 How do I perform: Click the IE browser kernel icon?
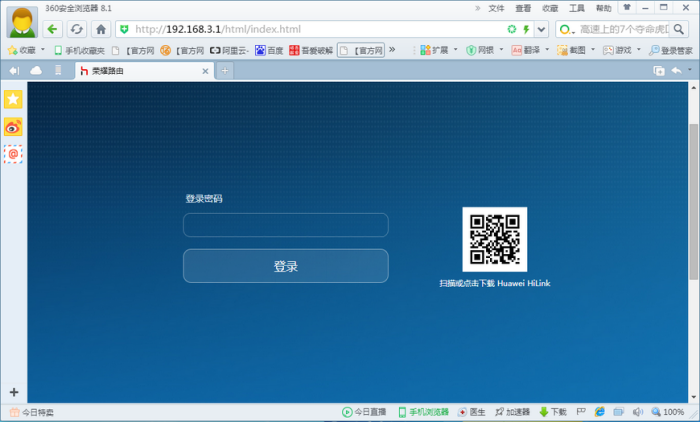coord(600,412)
